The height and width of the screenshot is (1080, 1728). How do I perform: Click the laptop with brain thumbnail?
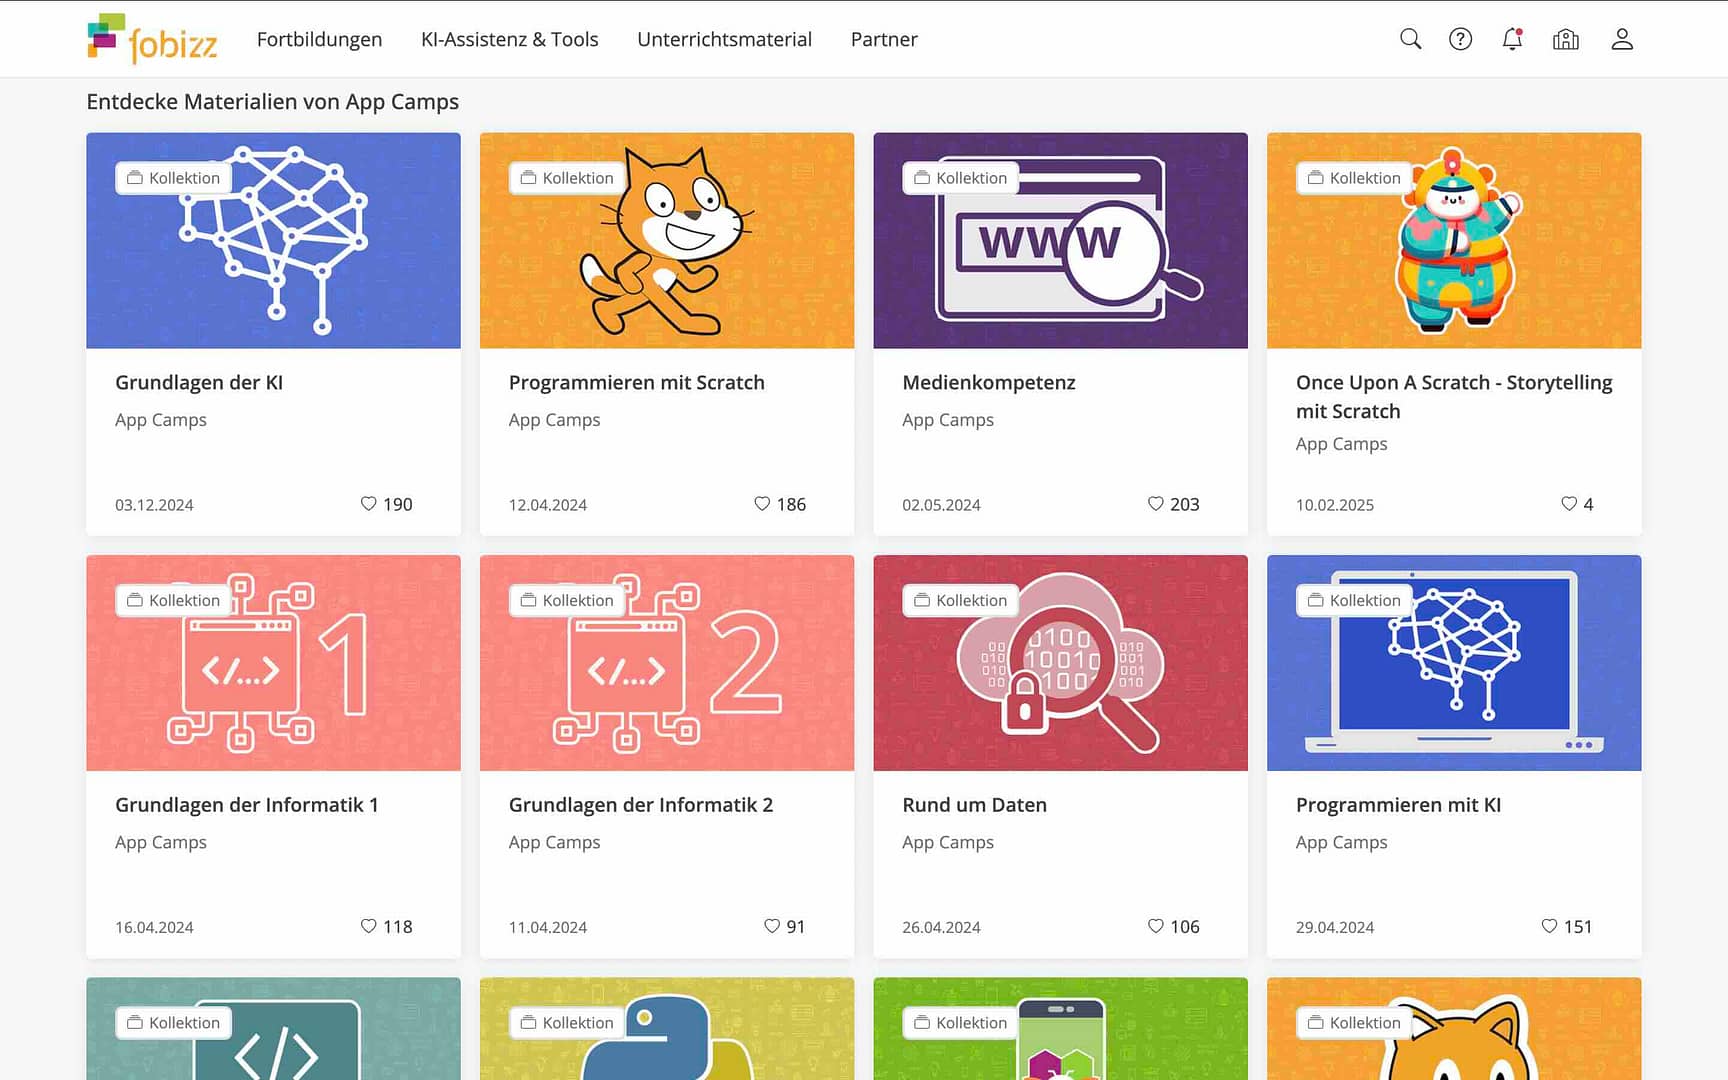(1454, 663)
